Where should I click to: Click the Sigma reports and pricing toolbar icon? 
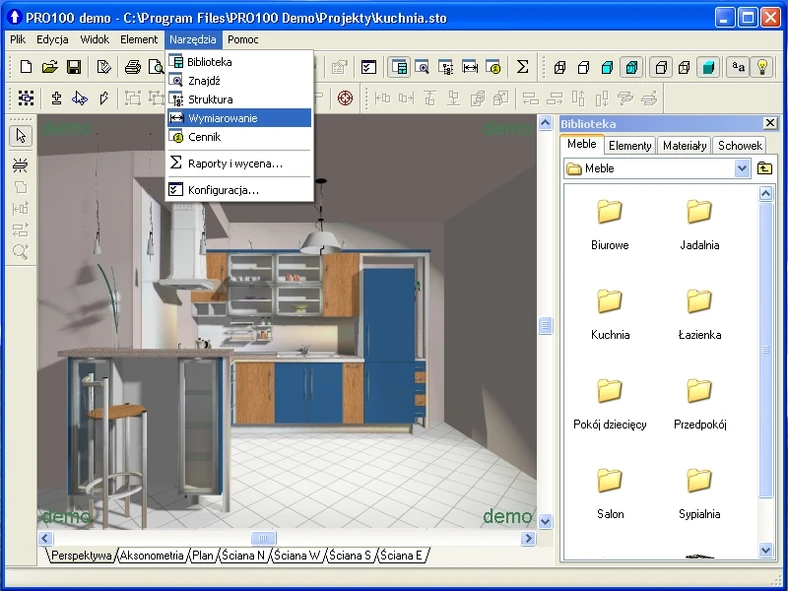pos(522,67)
